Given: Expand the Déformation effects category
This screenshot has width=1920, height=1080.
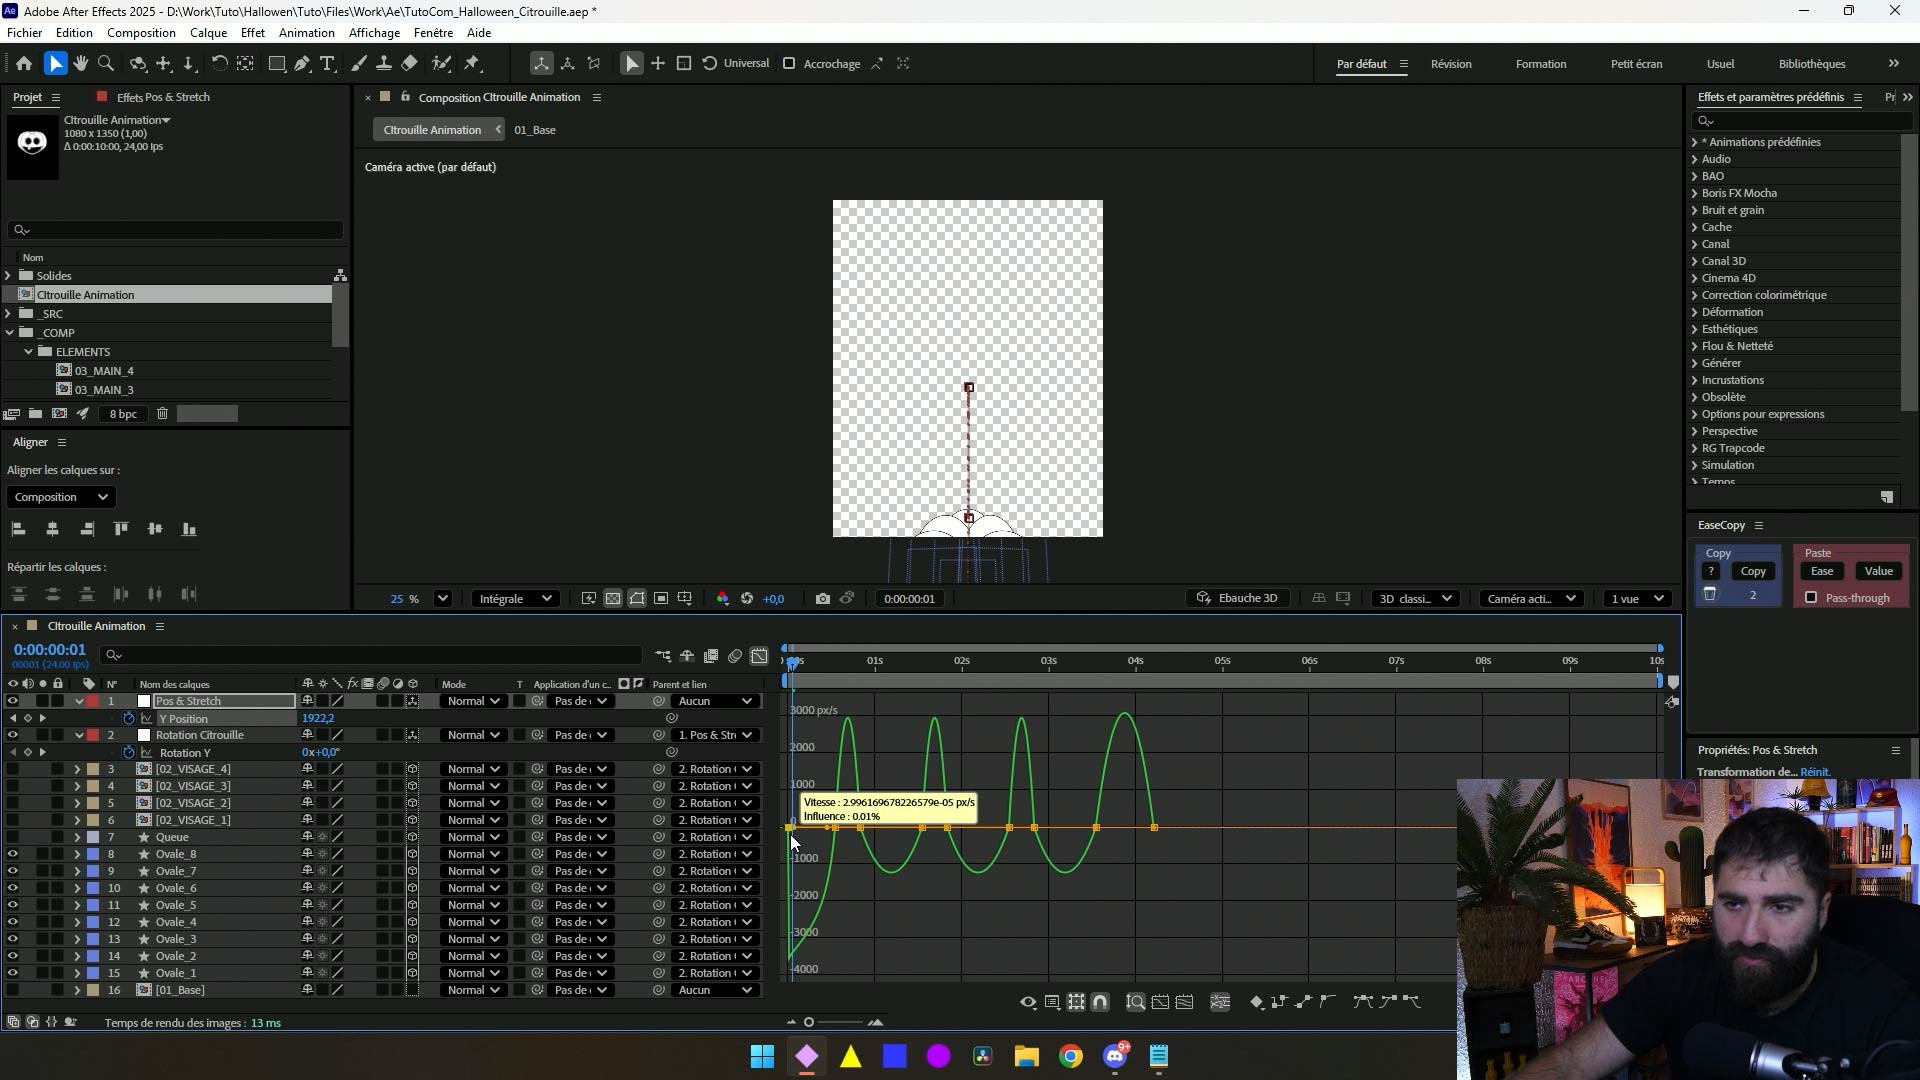Looking at the screenshot, I should (x=1695, y=312).
